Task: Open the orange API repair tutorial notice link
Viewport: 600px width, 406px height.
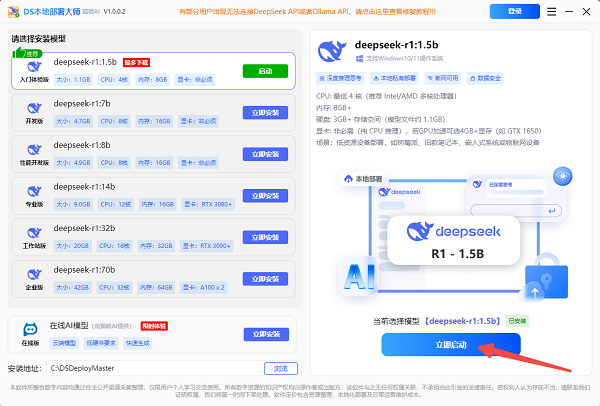Action: (x=307, y=11)
